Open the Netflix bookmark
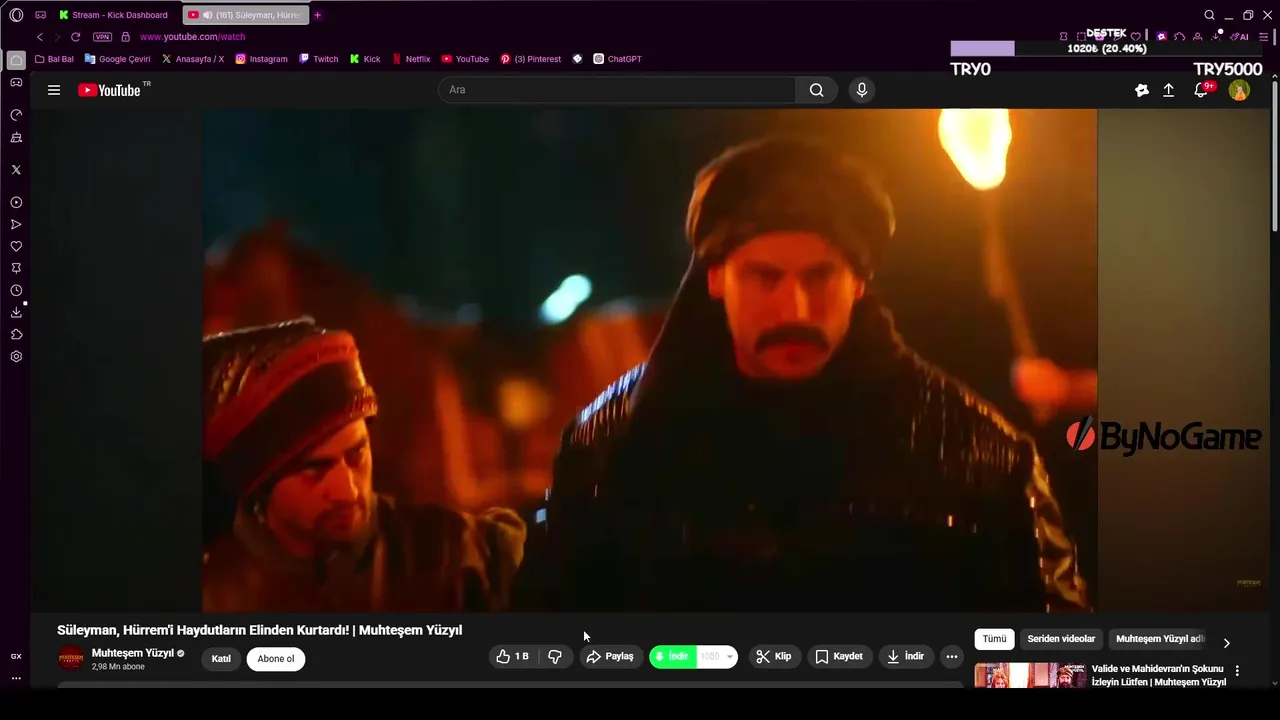The width and height of the screenshot is (1280, 720). point(411,59)
